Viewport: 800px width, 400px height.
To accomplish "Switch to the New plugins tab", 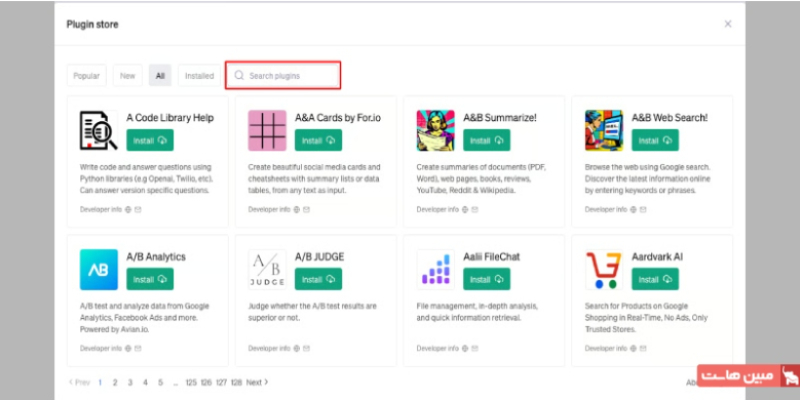I will point(128,76).
